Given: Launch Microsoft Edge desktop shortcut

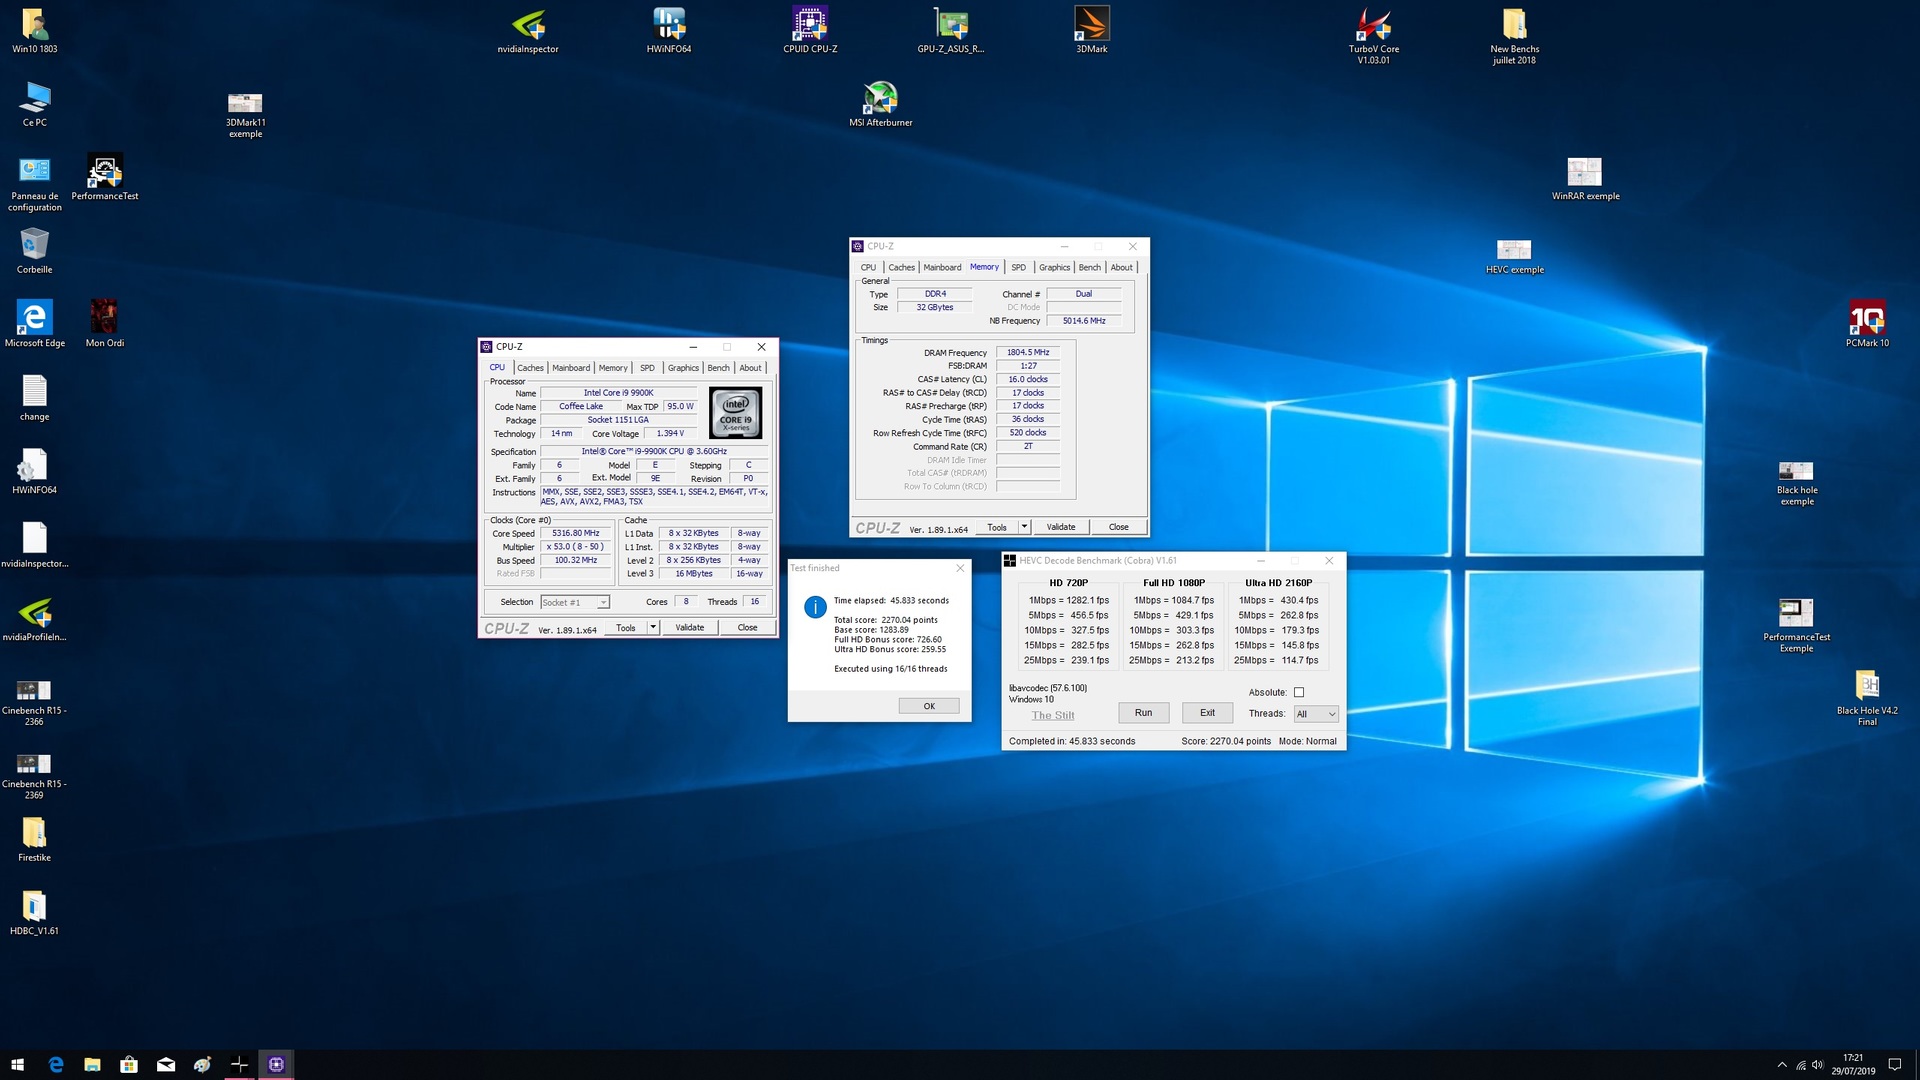Looking at the screenshot, I should coord(34,324).
